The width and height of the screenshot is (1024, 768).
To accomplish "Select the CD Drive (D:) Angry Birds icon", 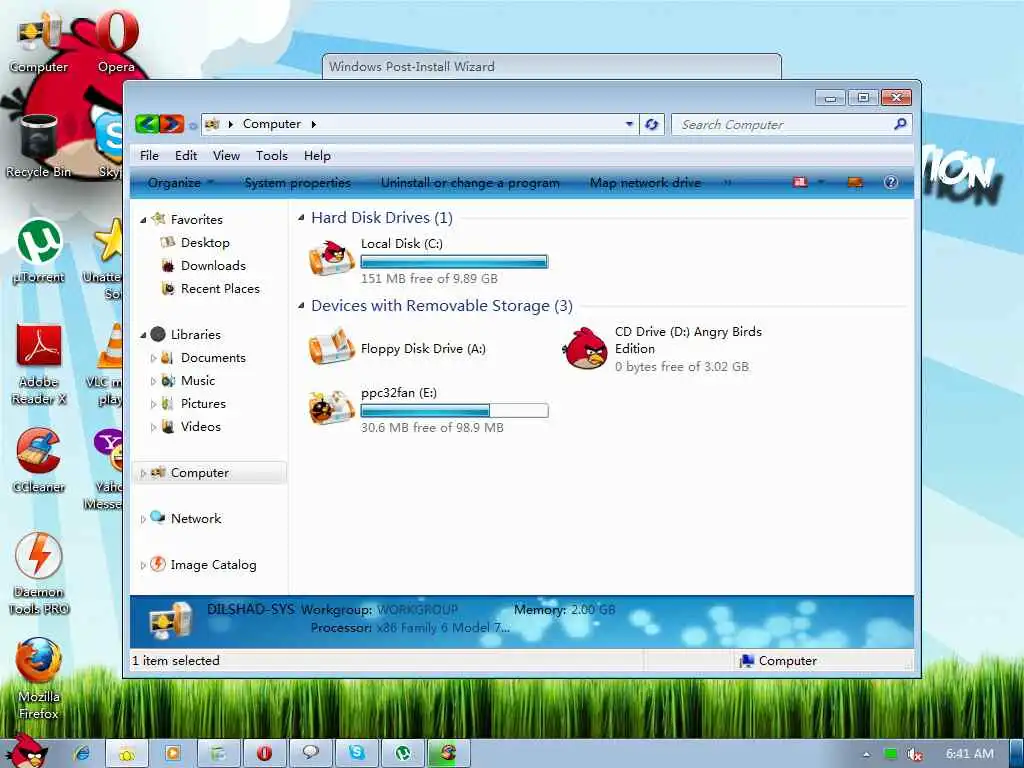I will pyautogui.click(x=585, y=348).
